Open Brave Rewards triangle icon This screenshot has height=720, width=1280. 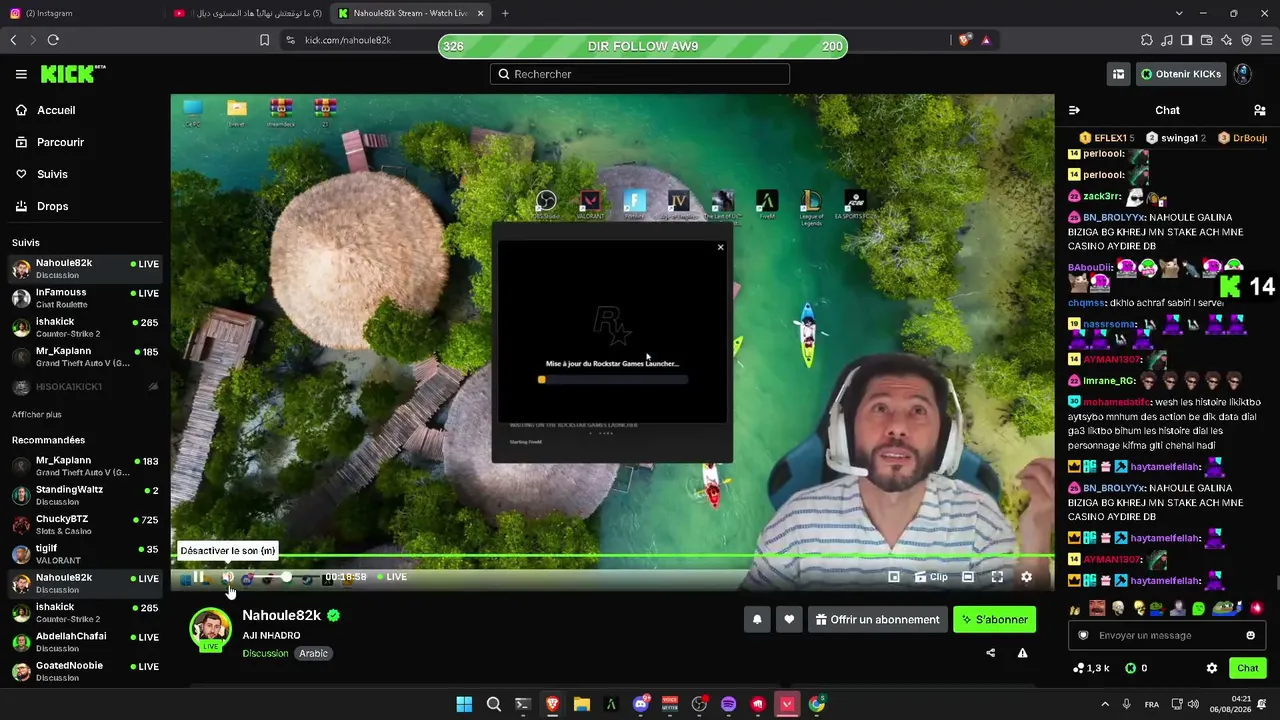(986, 40)
